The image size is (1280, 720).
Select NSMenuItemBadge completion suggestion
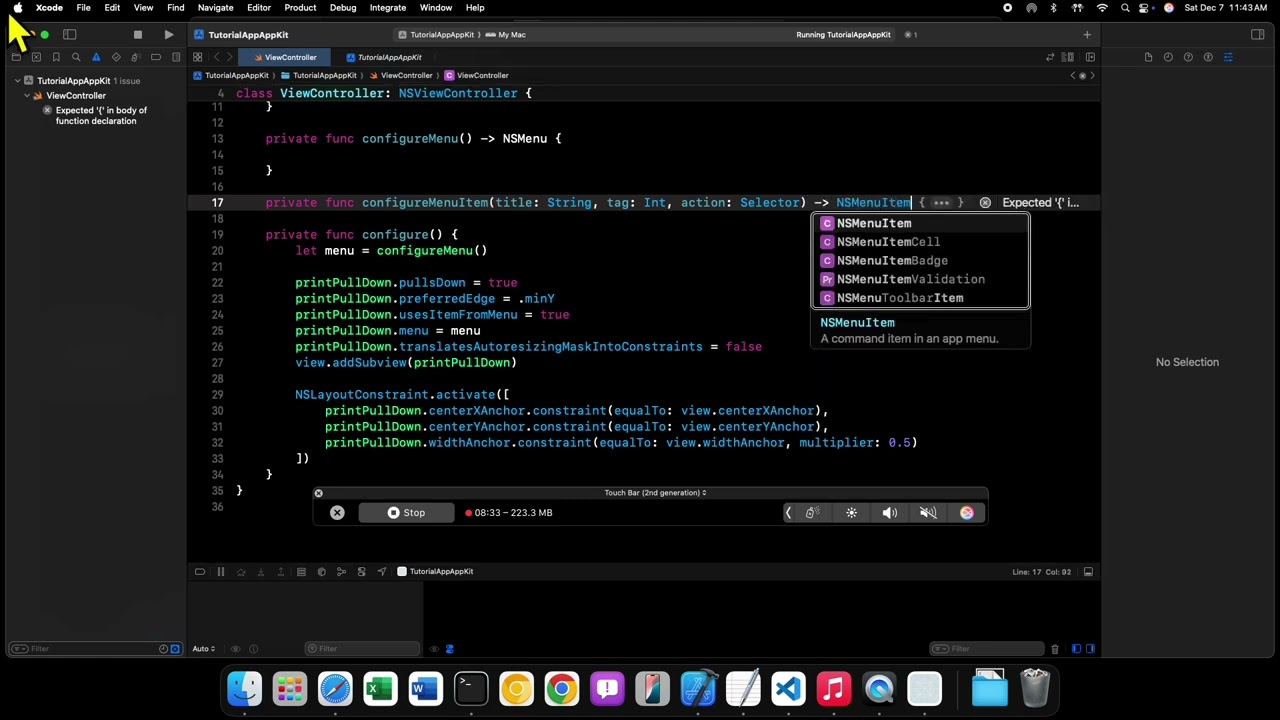point(920,261)
